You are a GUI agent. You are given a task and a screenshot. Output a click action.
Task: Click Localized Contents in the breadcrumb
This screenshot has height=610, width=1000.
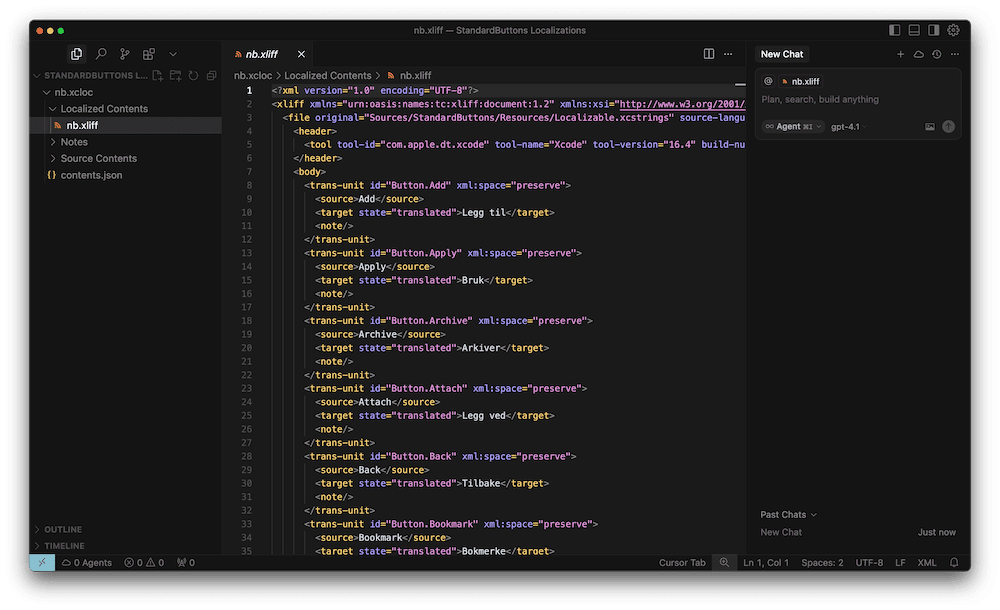tap(328, 75)
